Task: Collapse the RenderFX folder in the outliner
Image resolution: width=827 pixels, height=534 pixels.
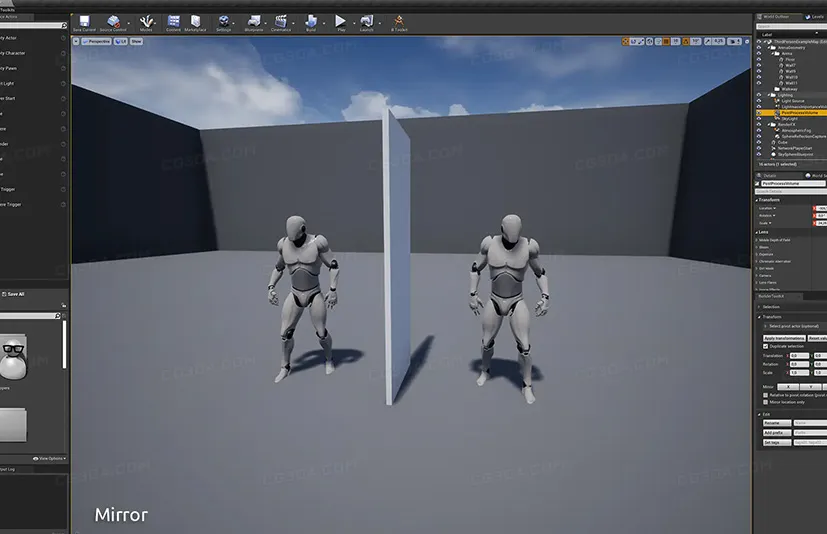Action: coord(769,125)
